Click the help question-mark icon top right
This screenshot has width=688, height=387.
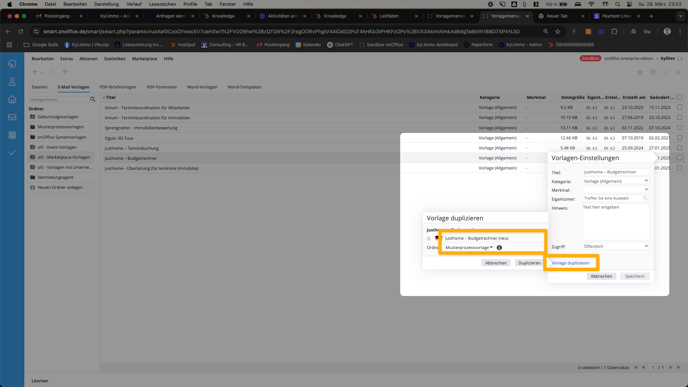click(x=653, y=72)
